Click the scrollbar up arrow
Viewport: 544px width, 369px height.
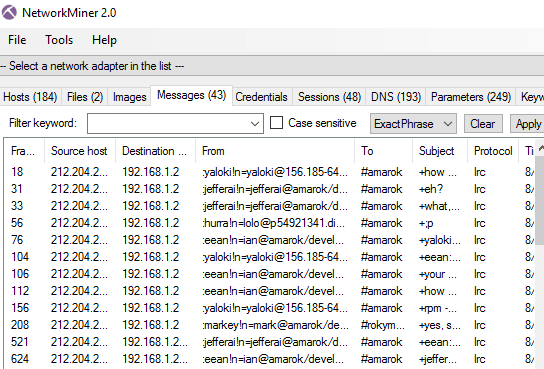coord(540,148)
